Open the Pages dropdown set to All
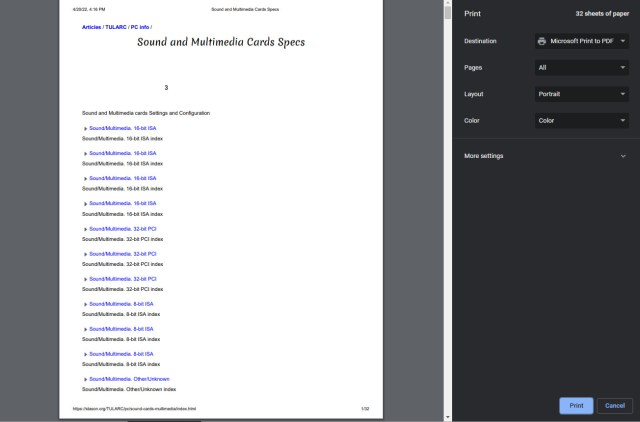 [581, 68]
